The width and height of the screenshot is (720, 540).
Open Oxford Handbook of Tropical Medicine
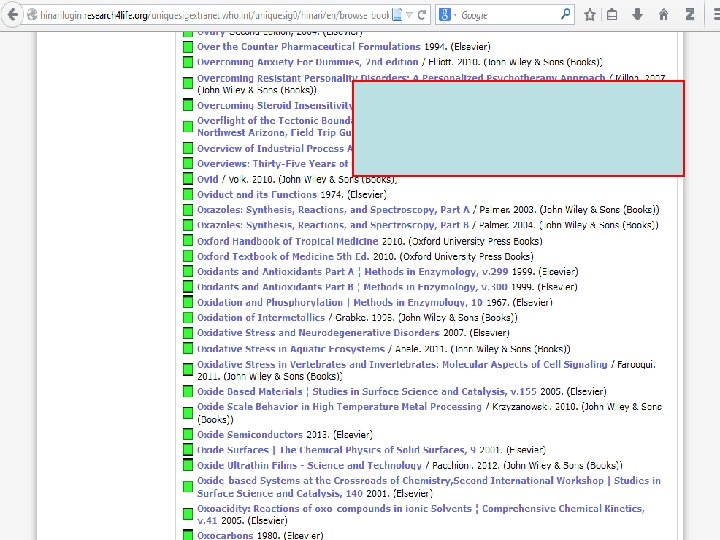coord(288,241)
